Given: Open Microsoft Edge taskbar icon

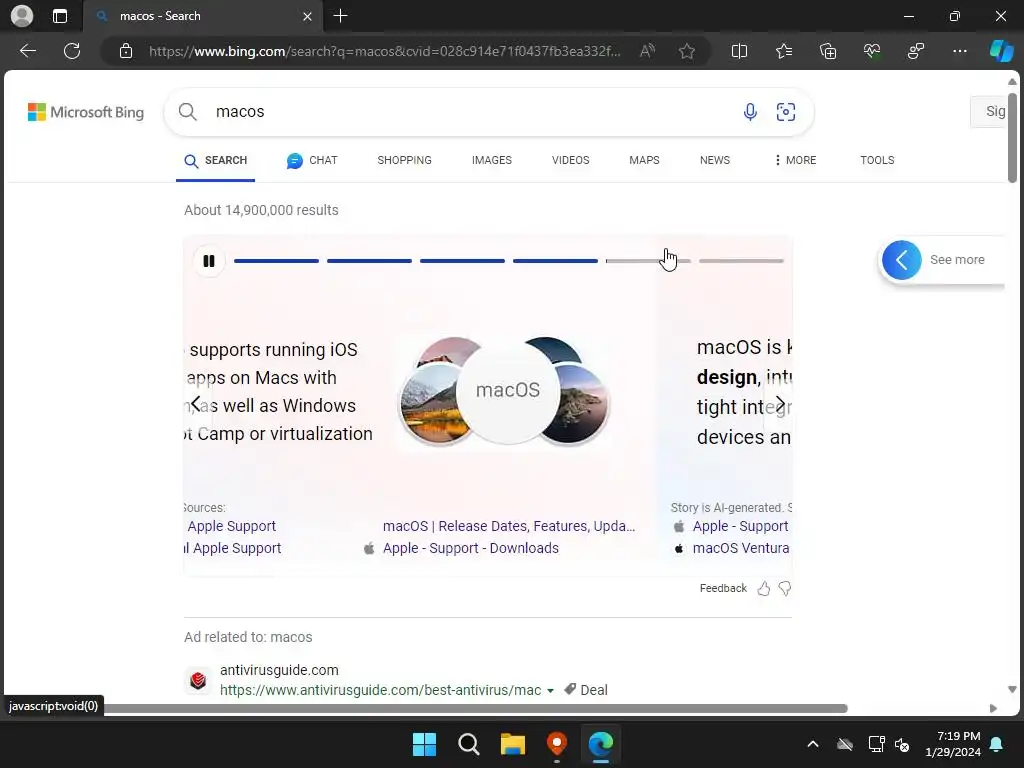Looking at the screenshot, I should (601, 744).
